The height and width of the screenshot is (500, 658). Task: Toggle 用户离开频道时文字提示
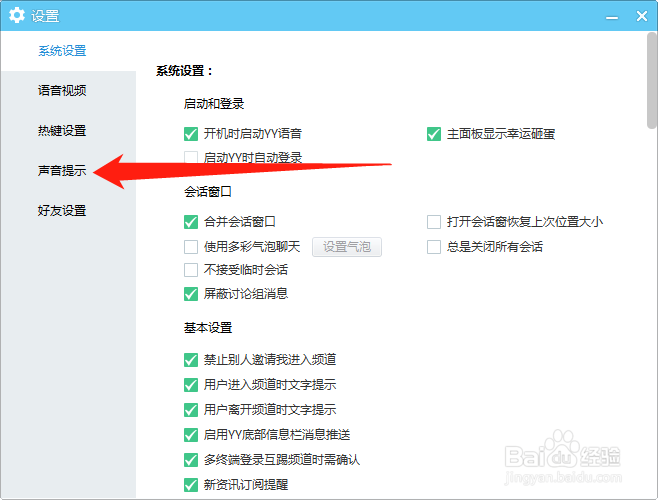tap(191, 410)
